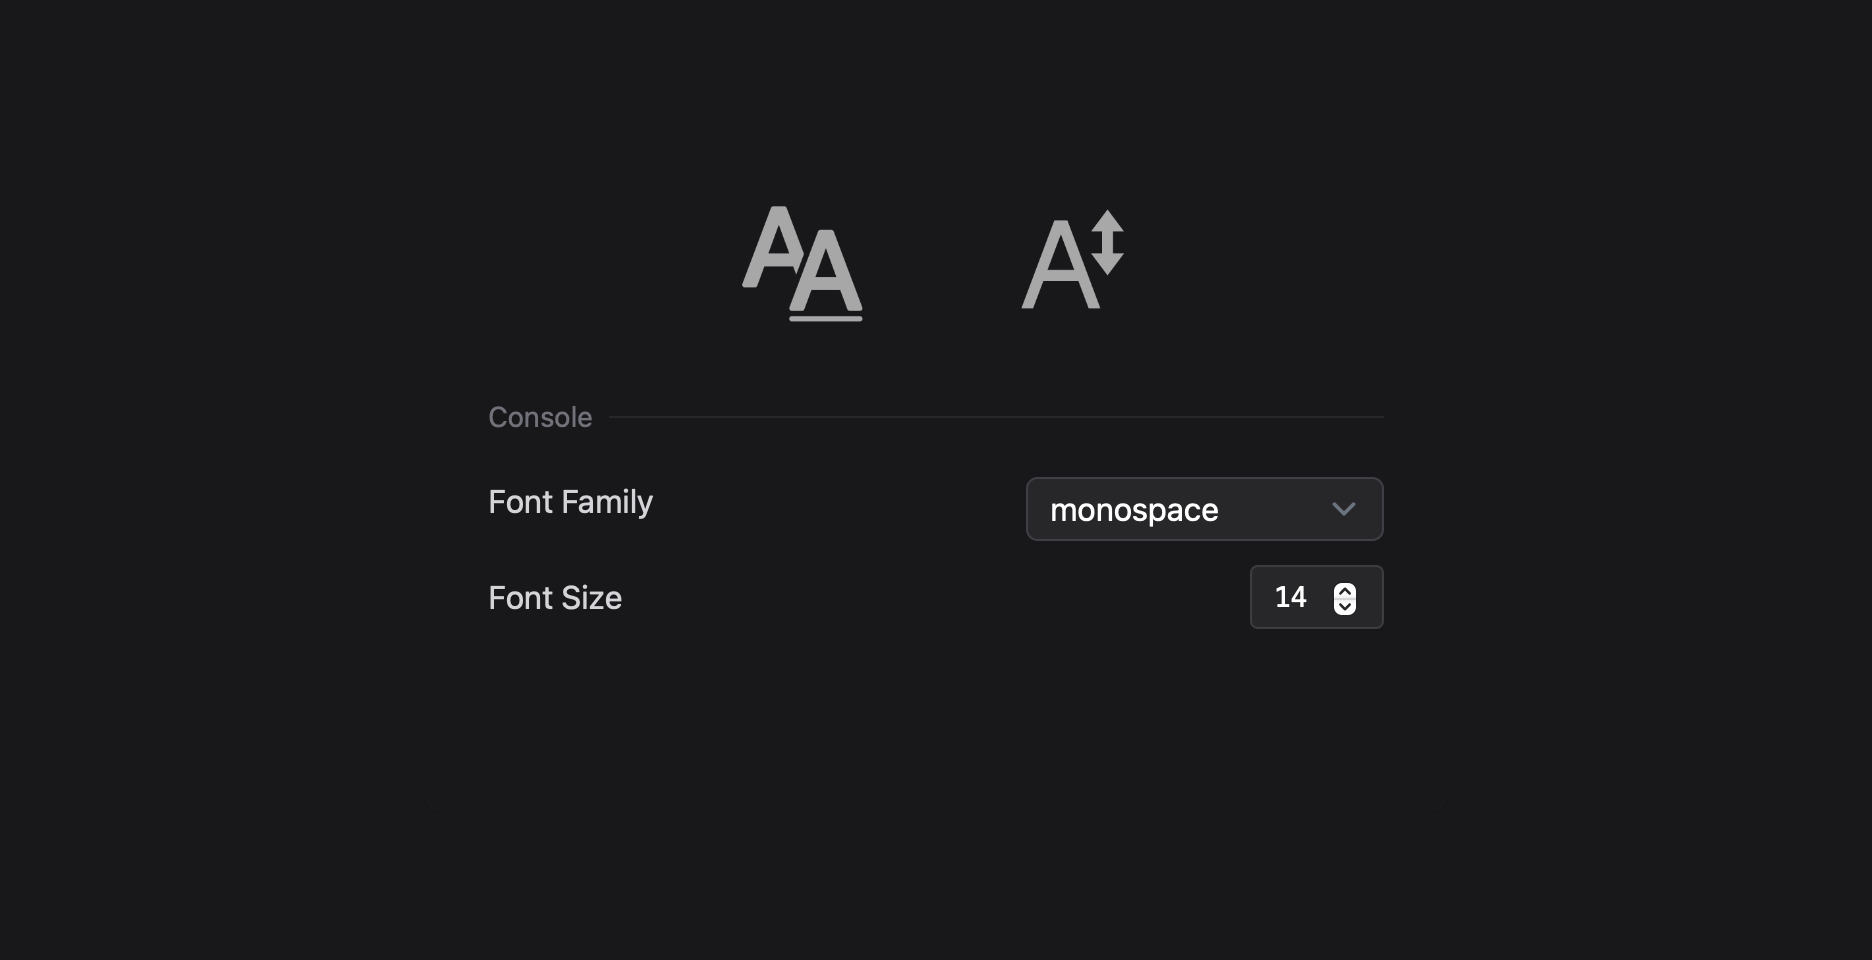The width and height of the screenshot is (1872, 960).
Task: Click the font family double-A icon
Action: point(802,262)
